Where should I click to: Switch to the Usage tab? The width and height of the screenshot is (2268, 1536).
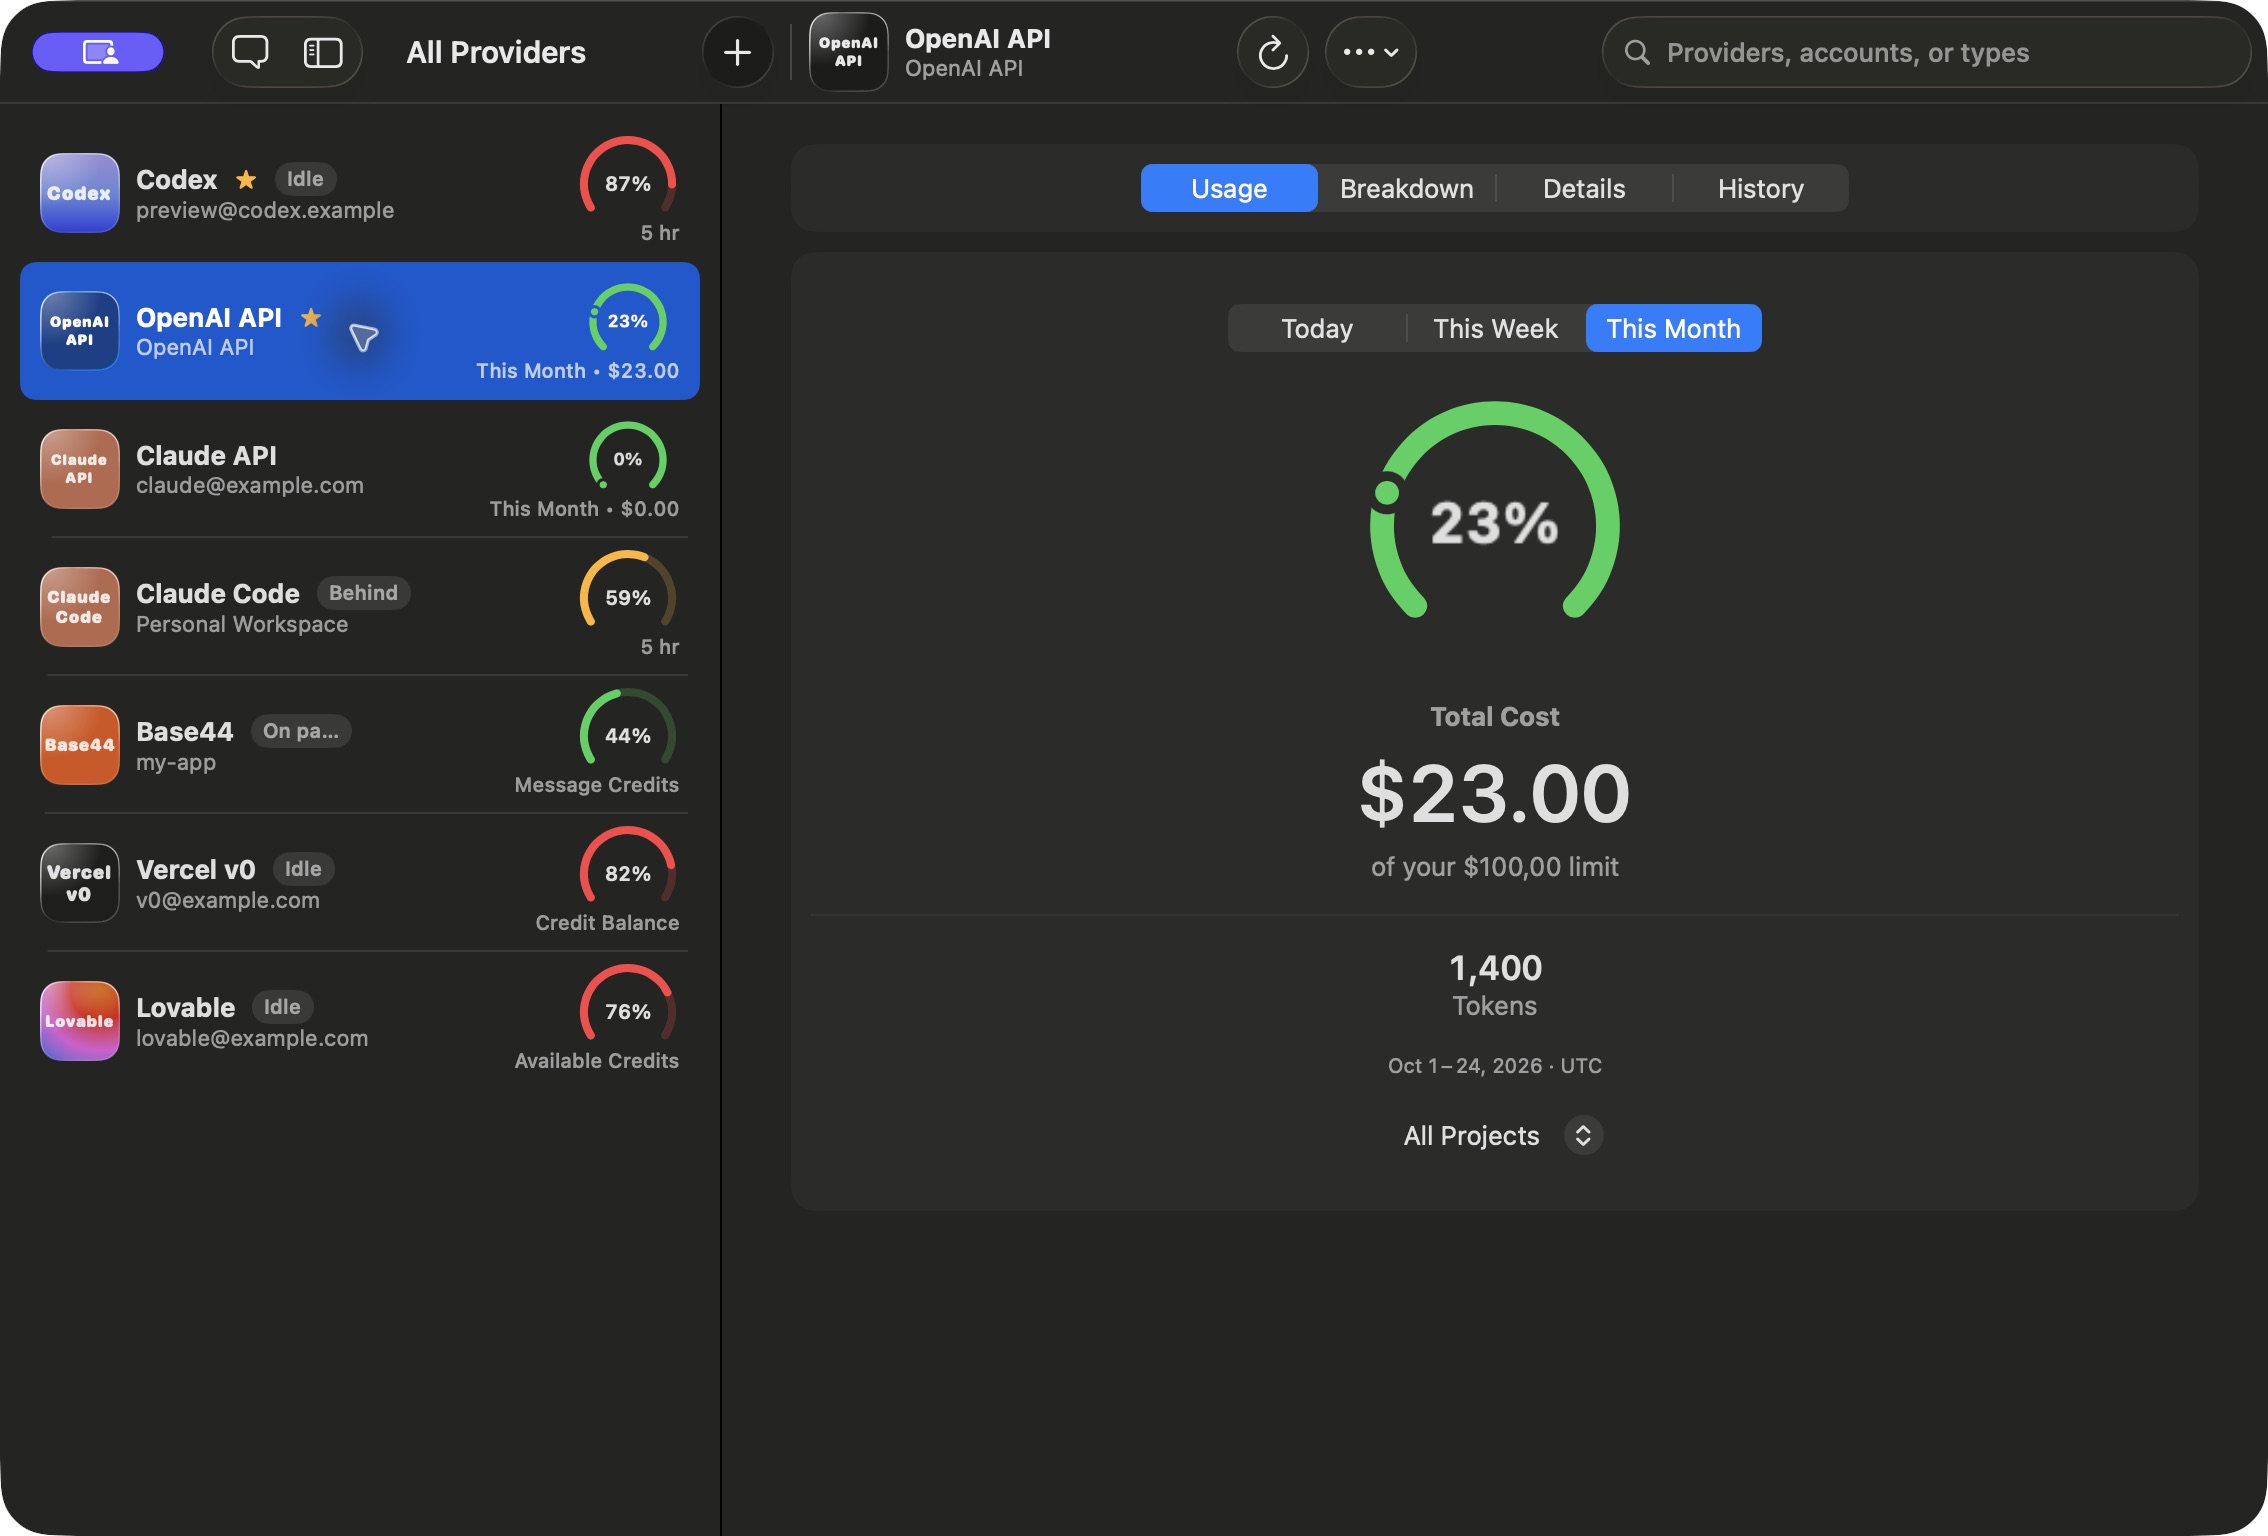1229,188
